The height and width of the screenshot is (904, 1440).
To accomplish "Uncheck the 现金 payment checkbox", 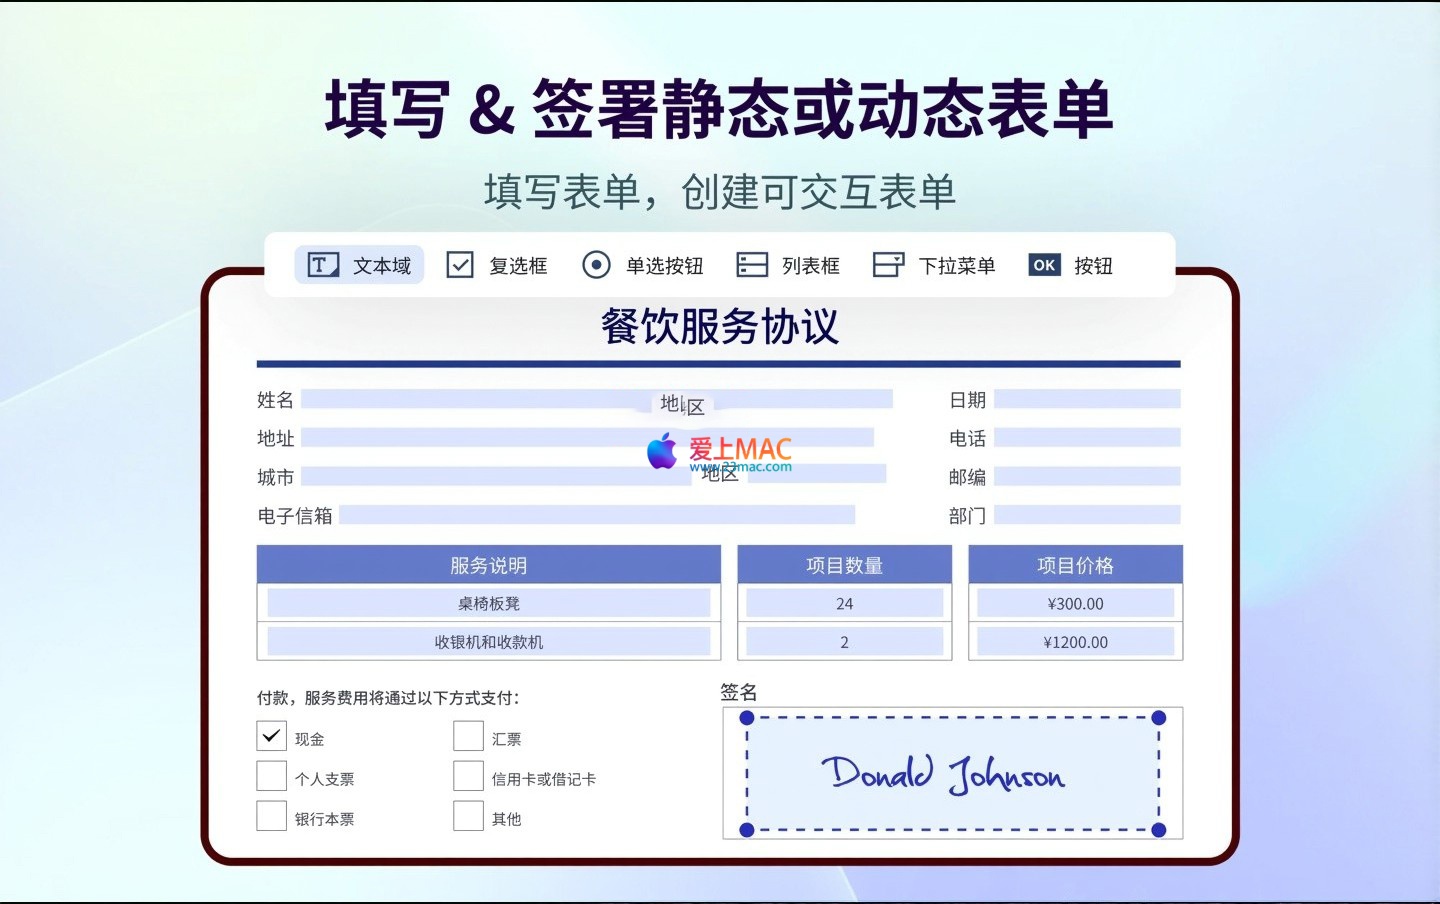I will pos(271,736).
